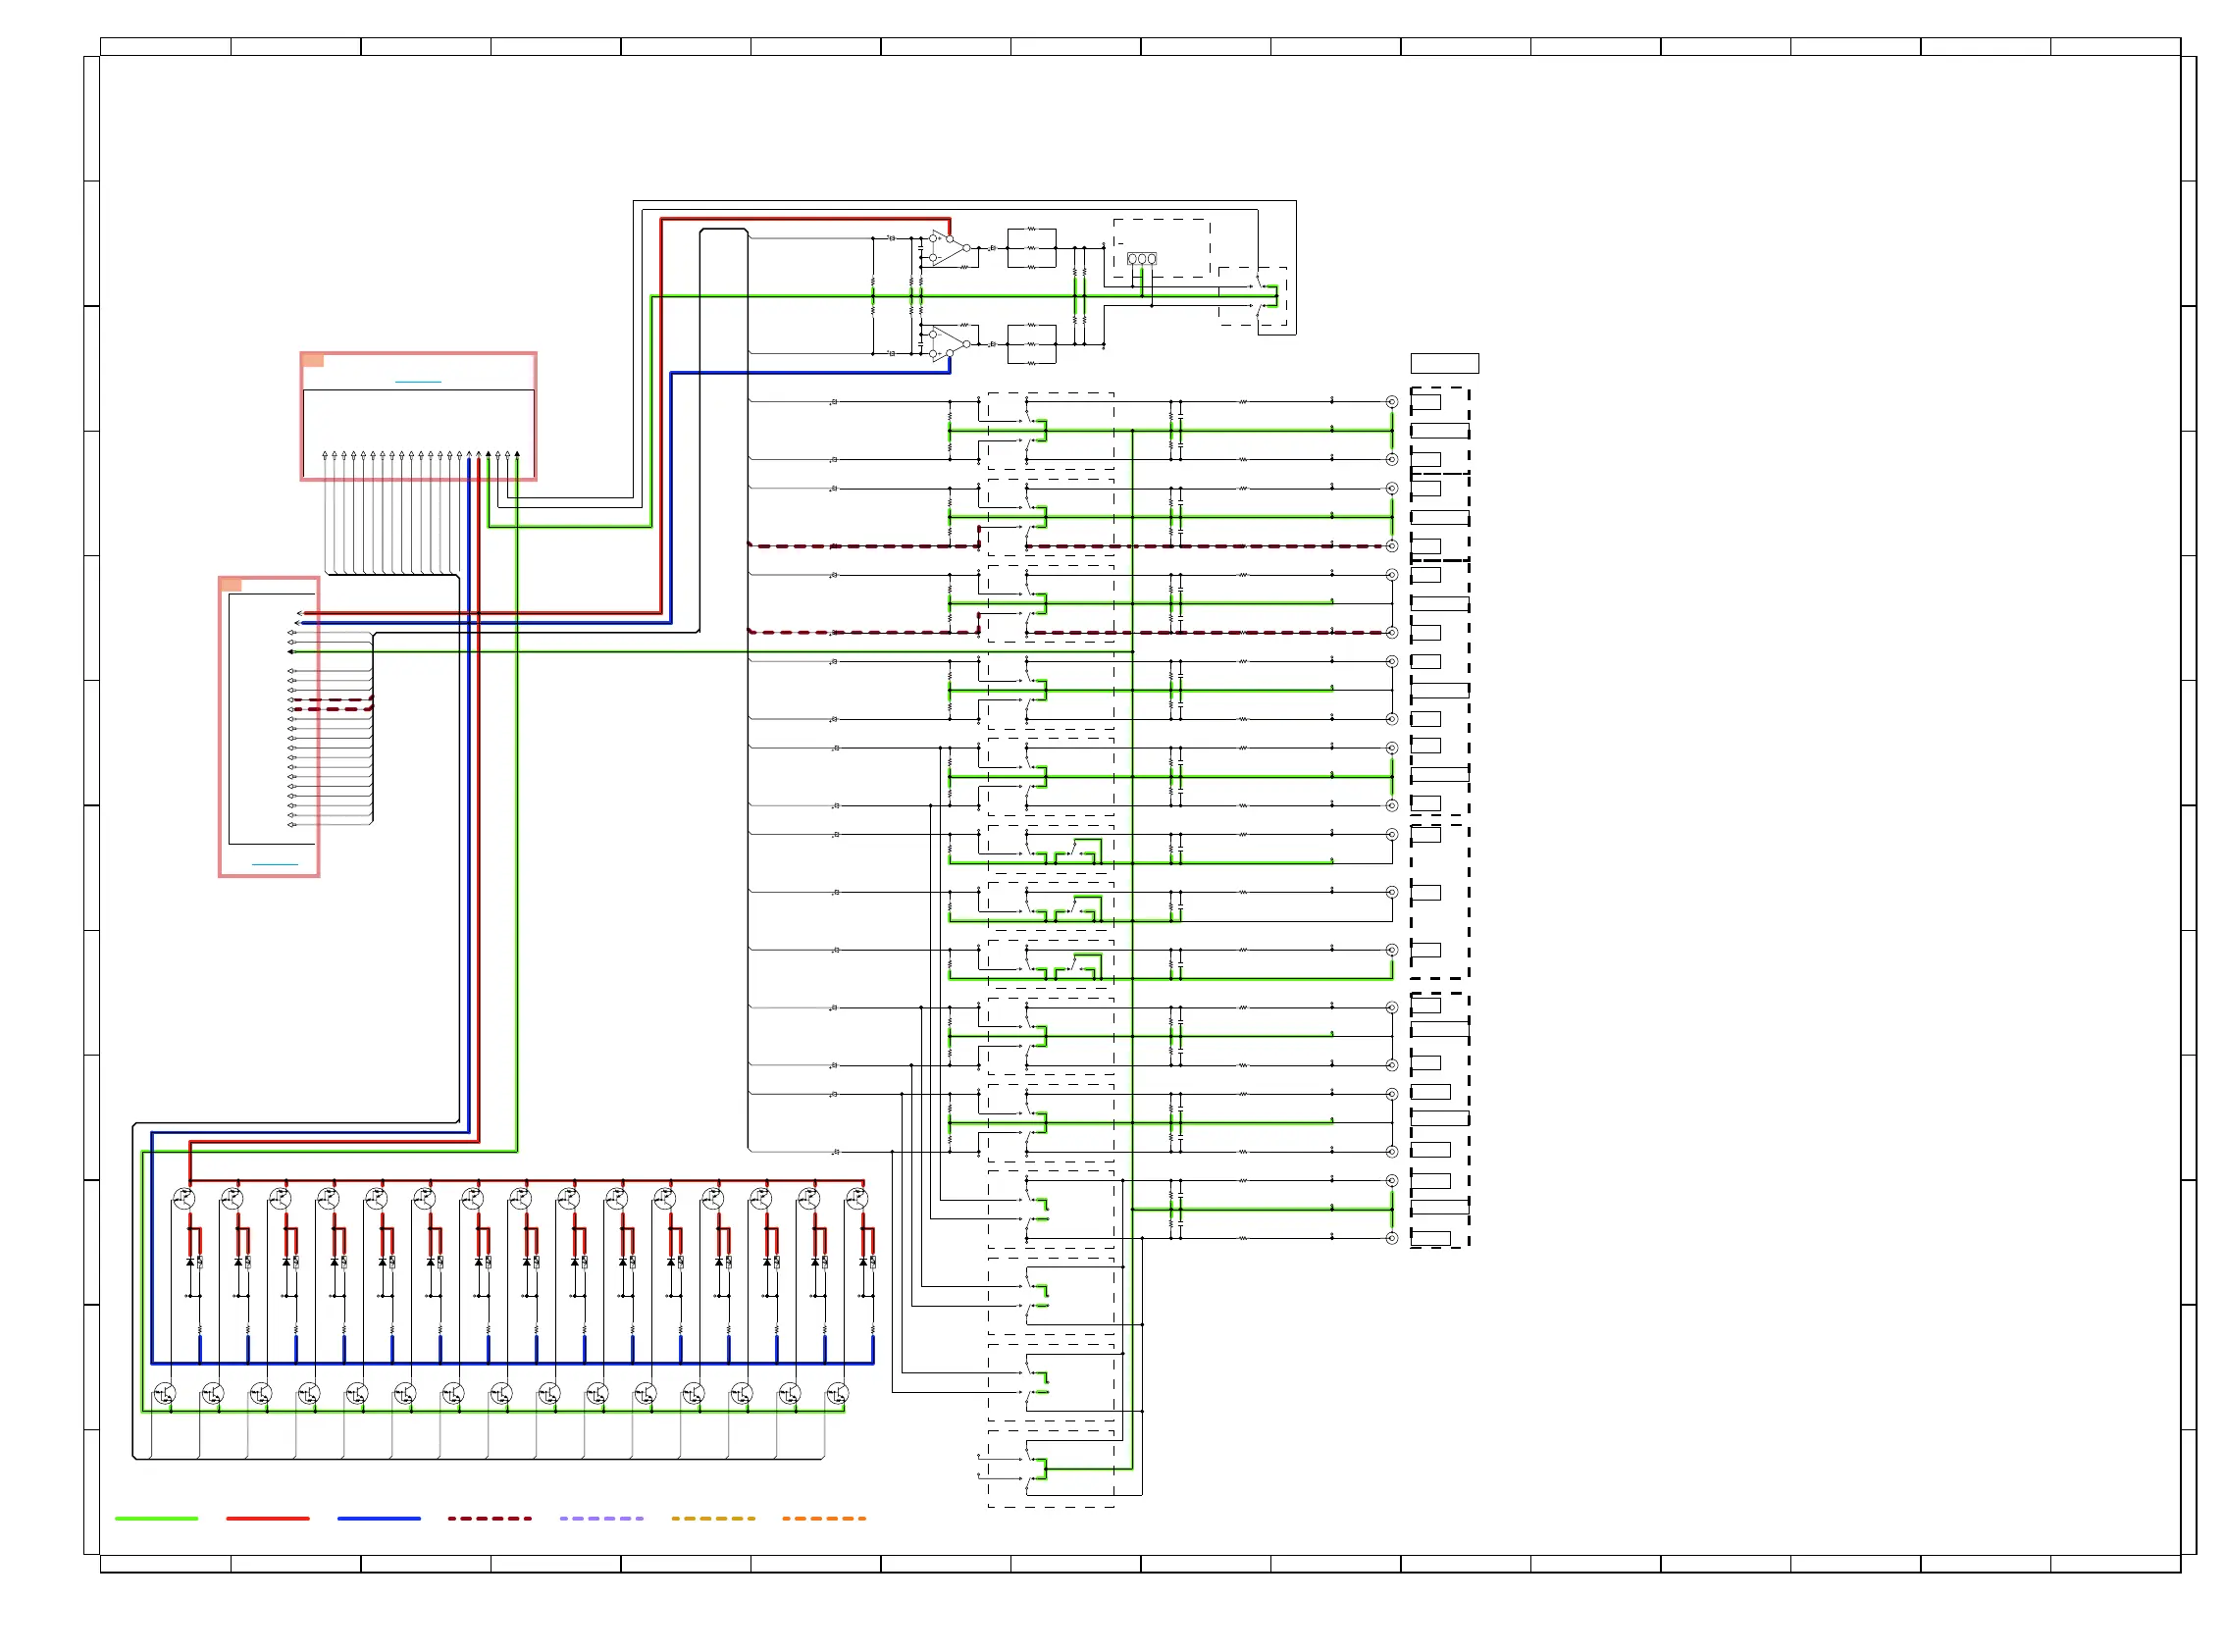Viewport: 2225px width, 1652px height.
Task: Click orange tag on upper pink block
Action: 313,360
